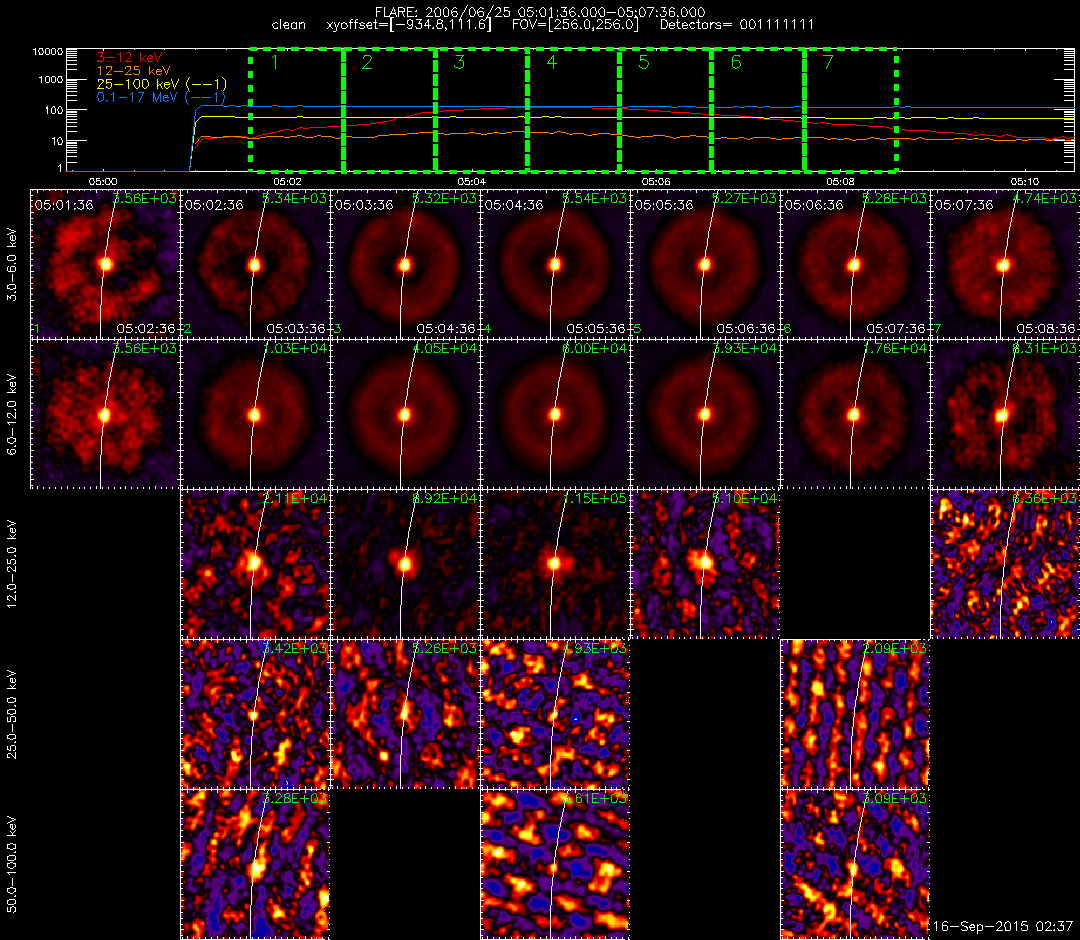This screenshot has height=940, width=1080.
Task: Click the '05:00' time axis label
Action: tap(103, 182)
